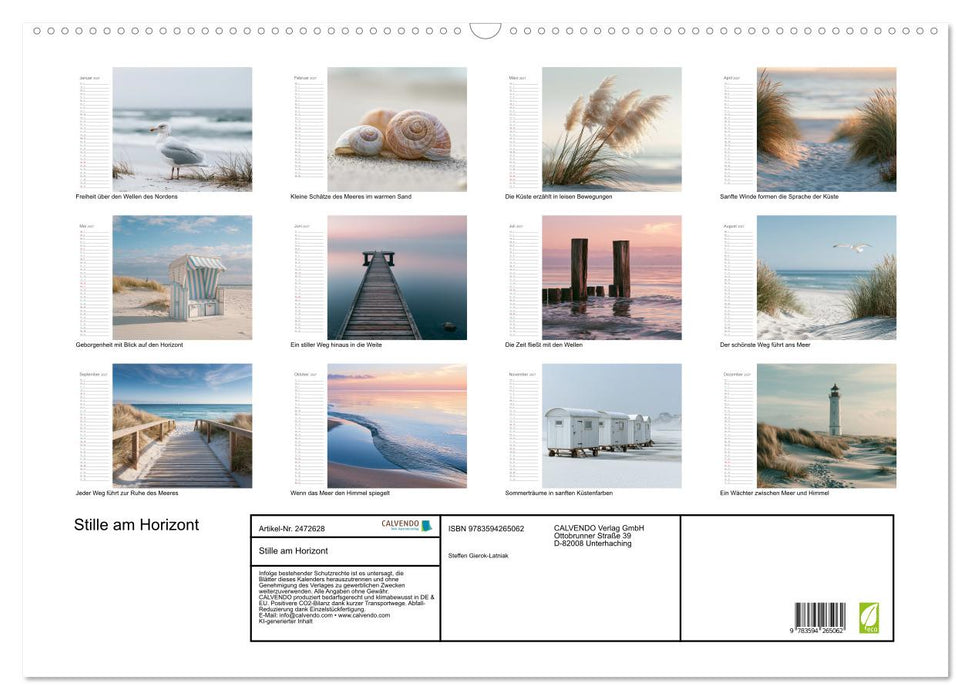The width and height of the screenshot is (971, 700).
Task: Click the October sunset shoreline photo
Action: coord(397,426)
